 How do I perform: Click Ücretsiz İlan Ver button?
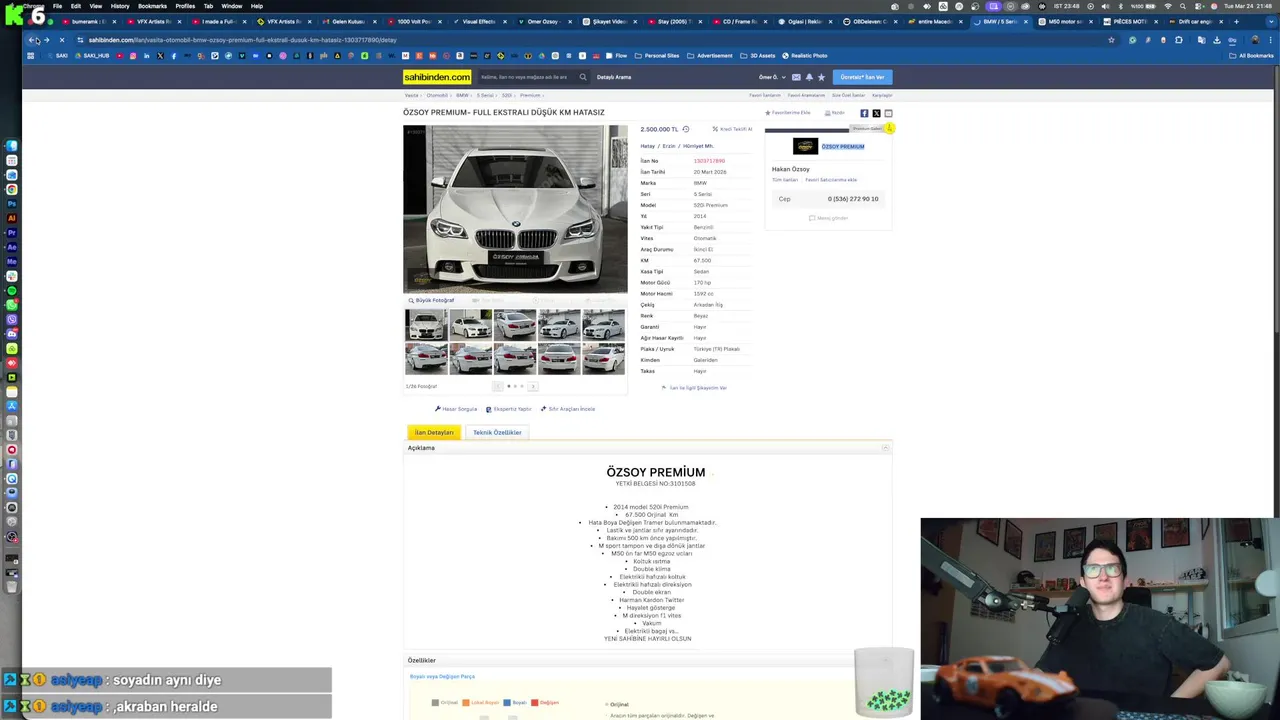(862, 77)
